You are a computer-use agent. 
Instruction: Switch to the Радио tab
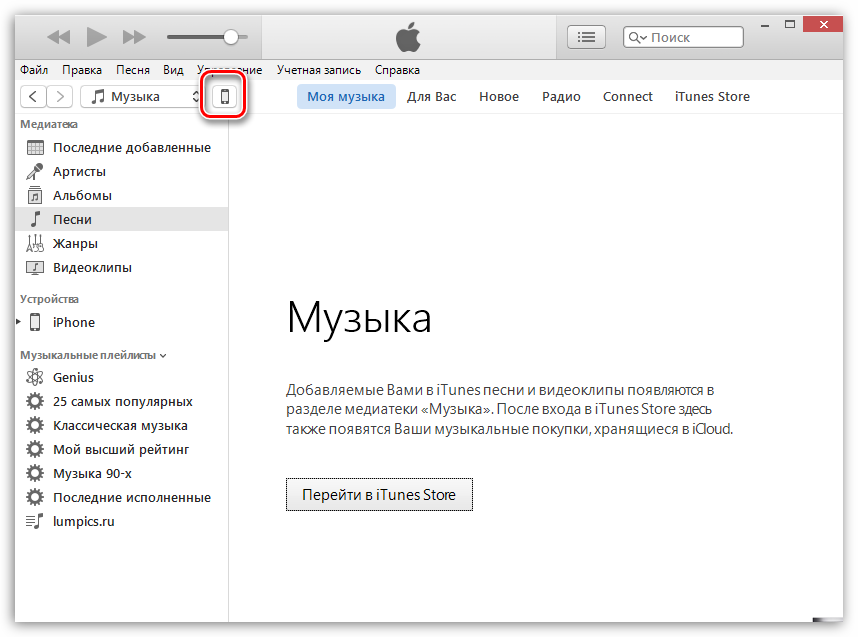(x=561, y=96)
